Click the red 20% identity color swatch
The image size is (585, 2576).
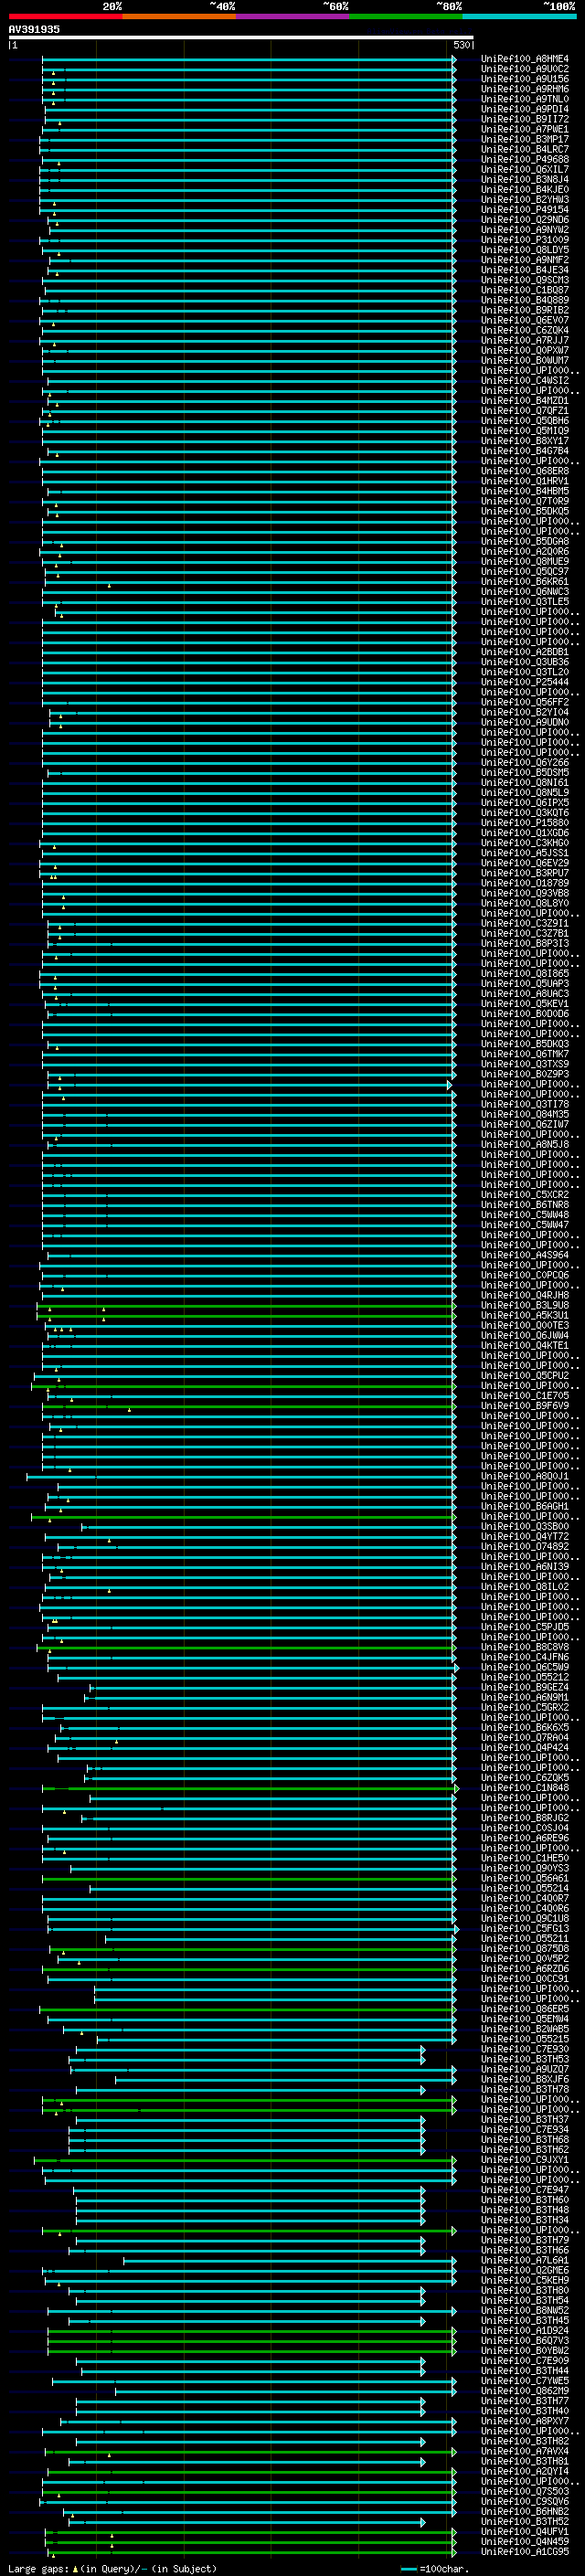pyautogui.click(x=65, y=16)
